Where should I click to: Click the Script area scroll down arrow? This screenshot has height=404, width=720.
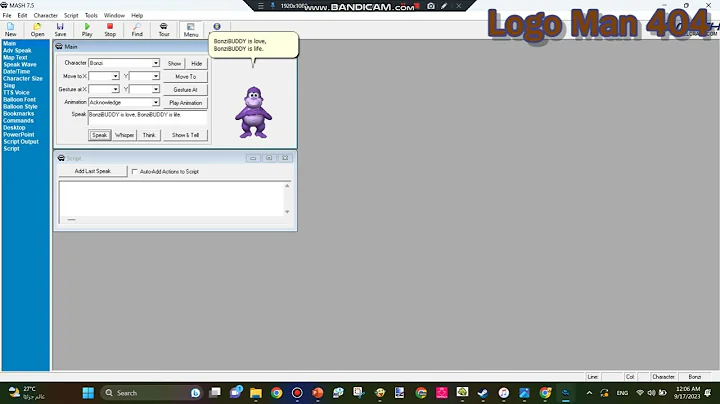click(x=287, y=212)
